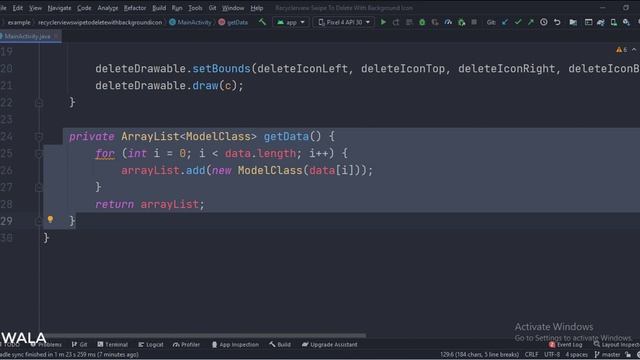This screenshot has height=360, width=640.
Task: Open the Problems tool window
Action: click(46, 344)
